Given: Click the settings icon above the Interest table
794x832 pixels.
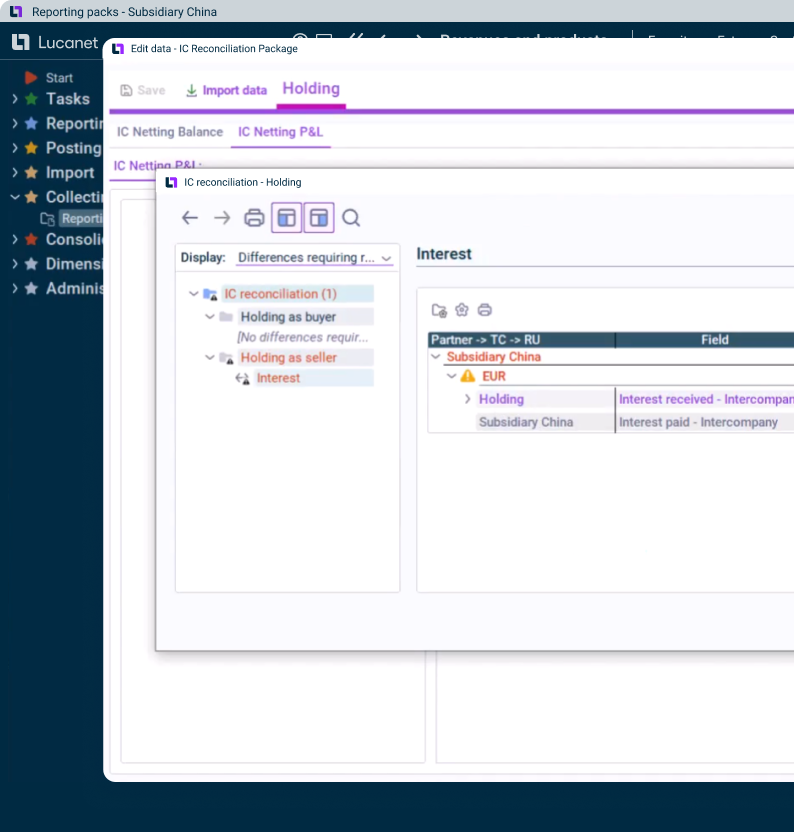Looking at the screenshot, I should pyautogui.click(x=462, y=310).
